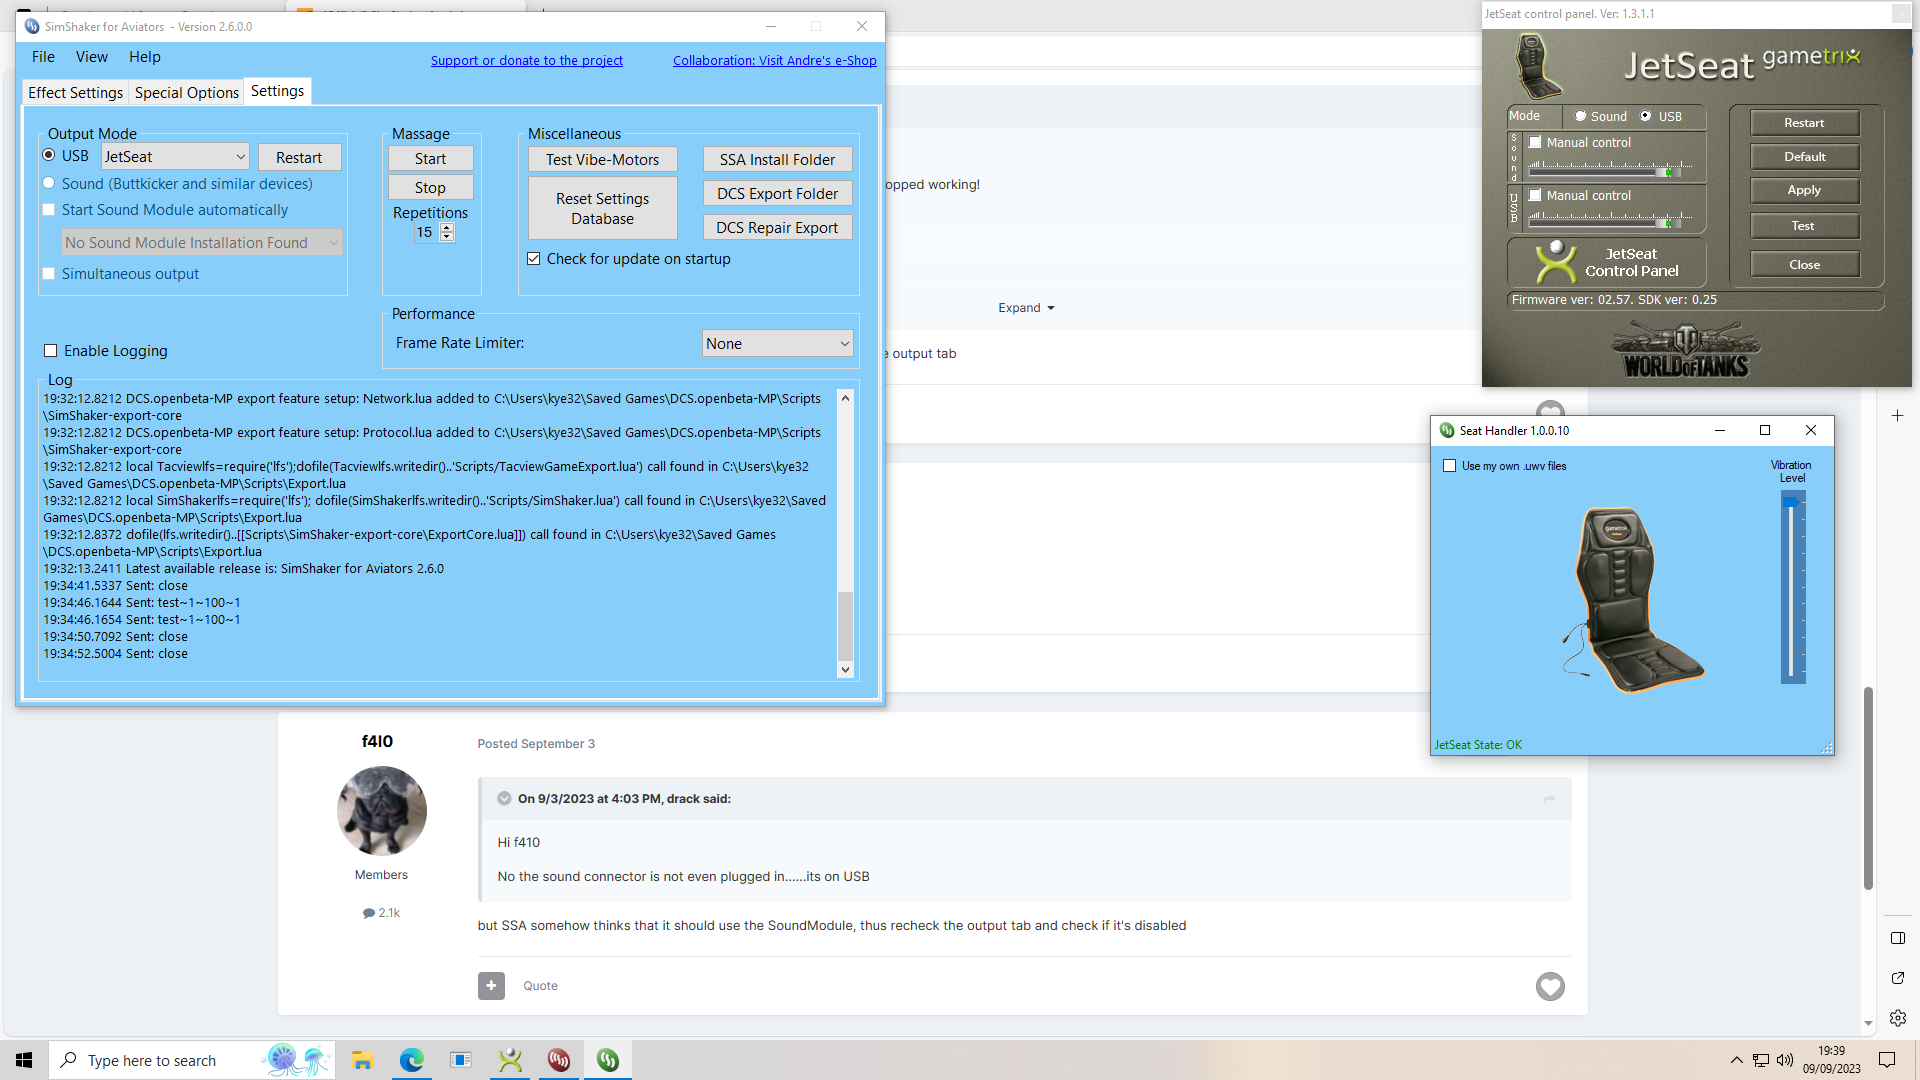
Task: Open the Windows Start menu
Action: 24,1060
